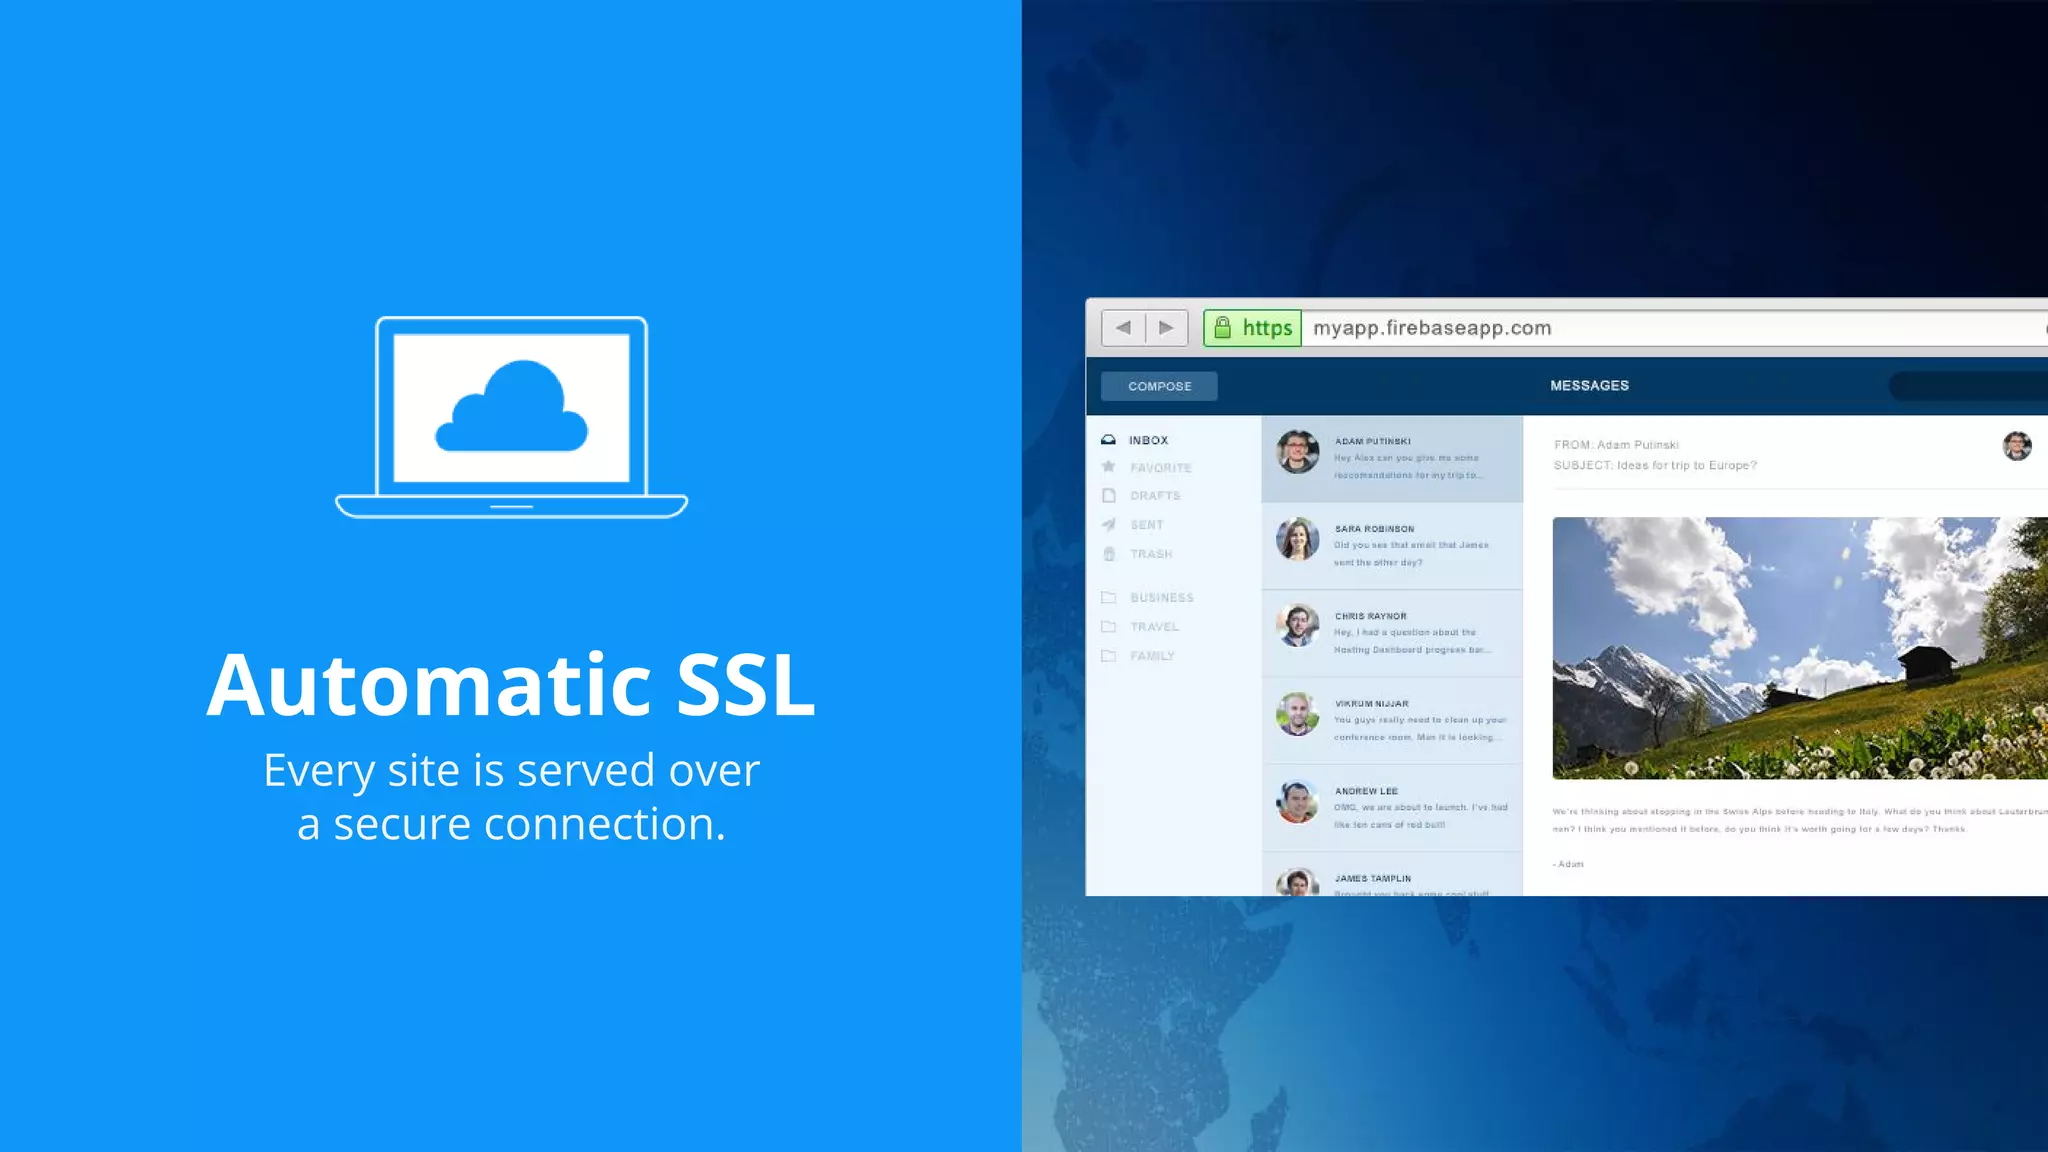The height and width of the screenshot is (1152, 2048).
Task: Click the laptop with cloud illustration
Action: click(x=511, y=417)
